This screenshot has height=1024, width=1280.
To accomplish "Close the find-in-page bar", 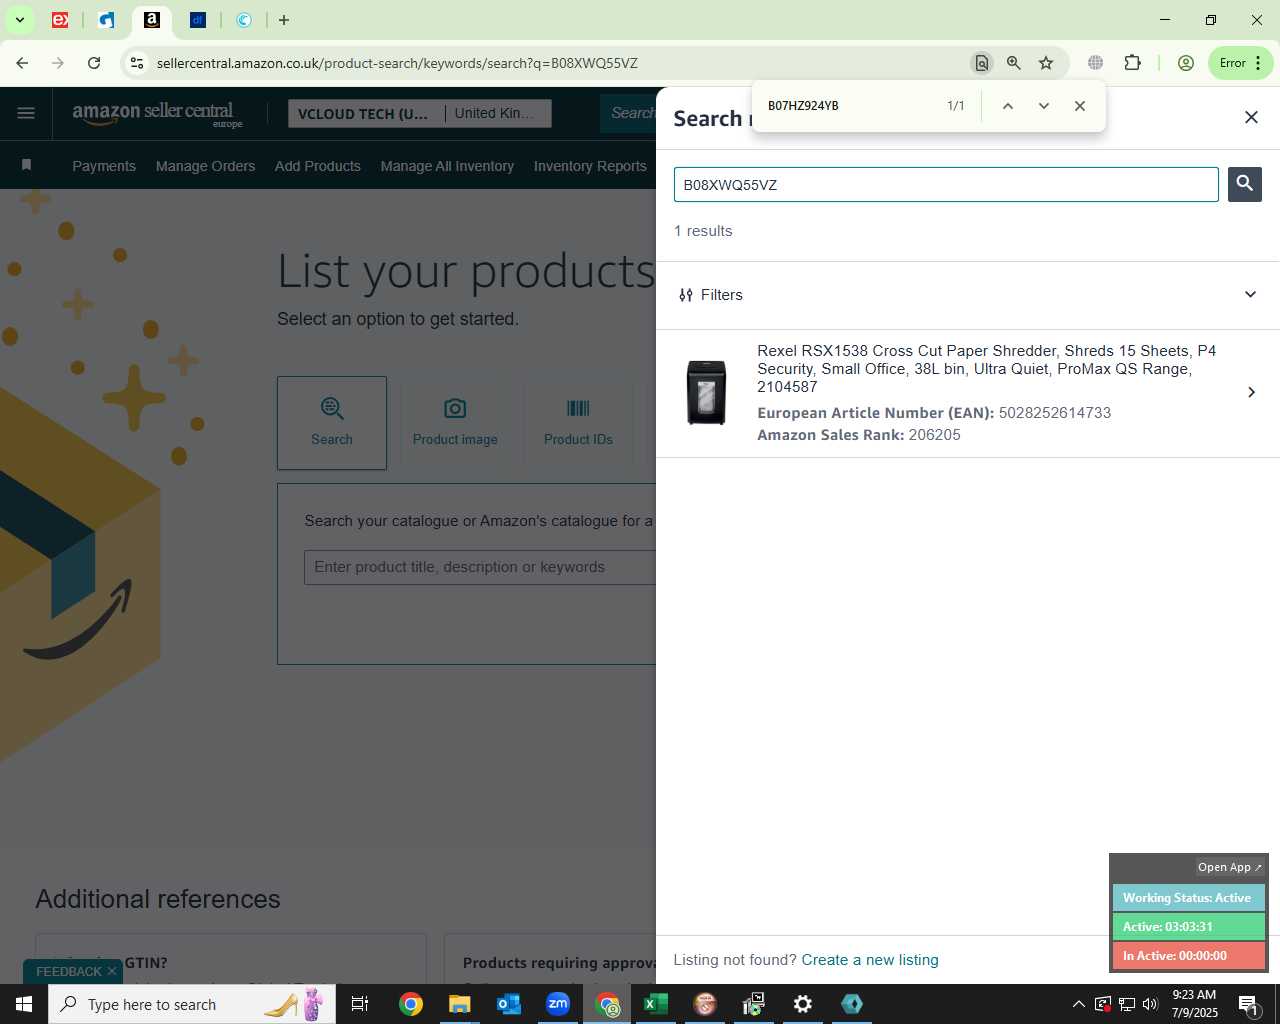I will (x=1080, y=106).
